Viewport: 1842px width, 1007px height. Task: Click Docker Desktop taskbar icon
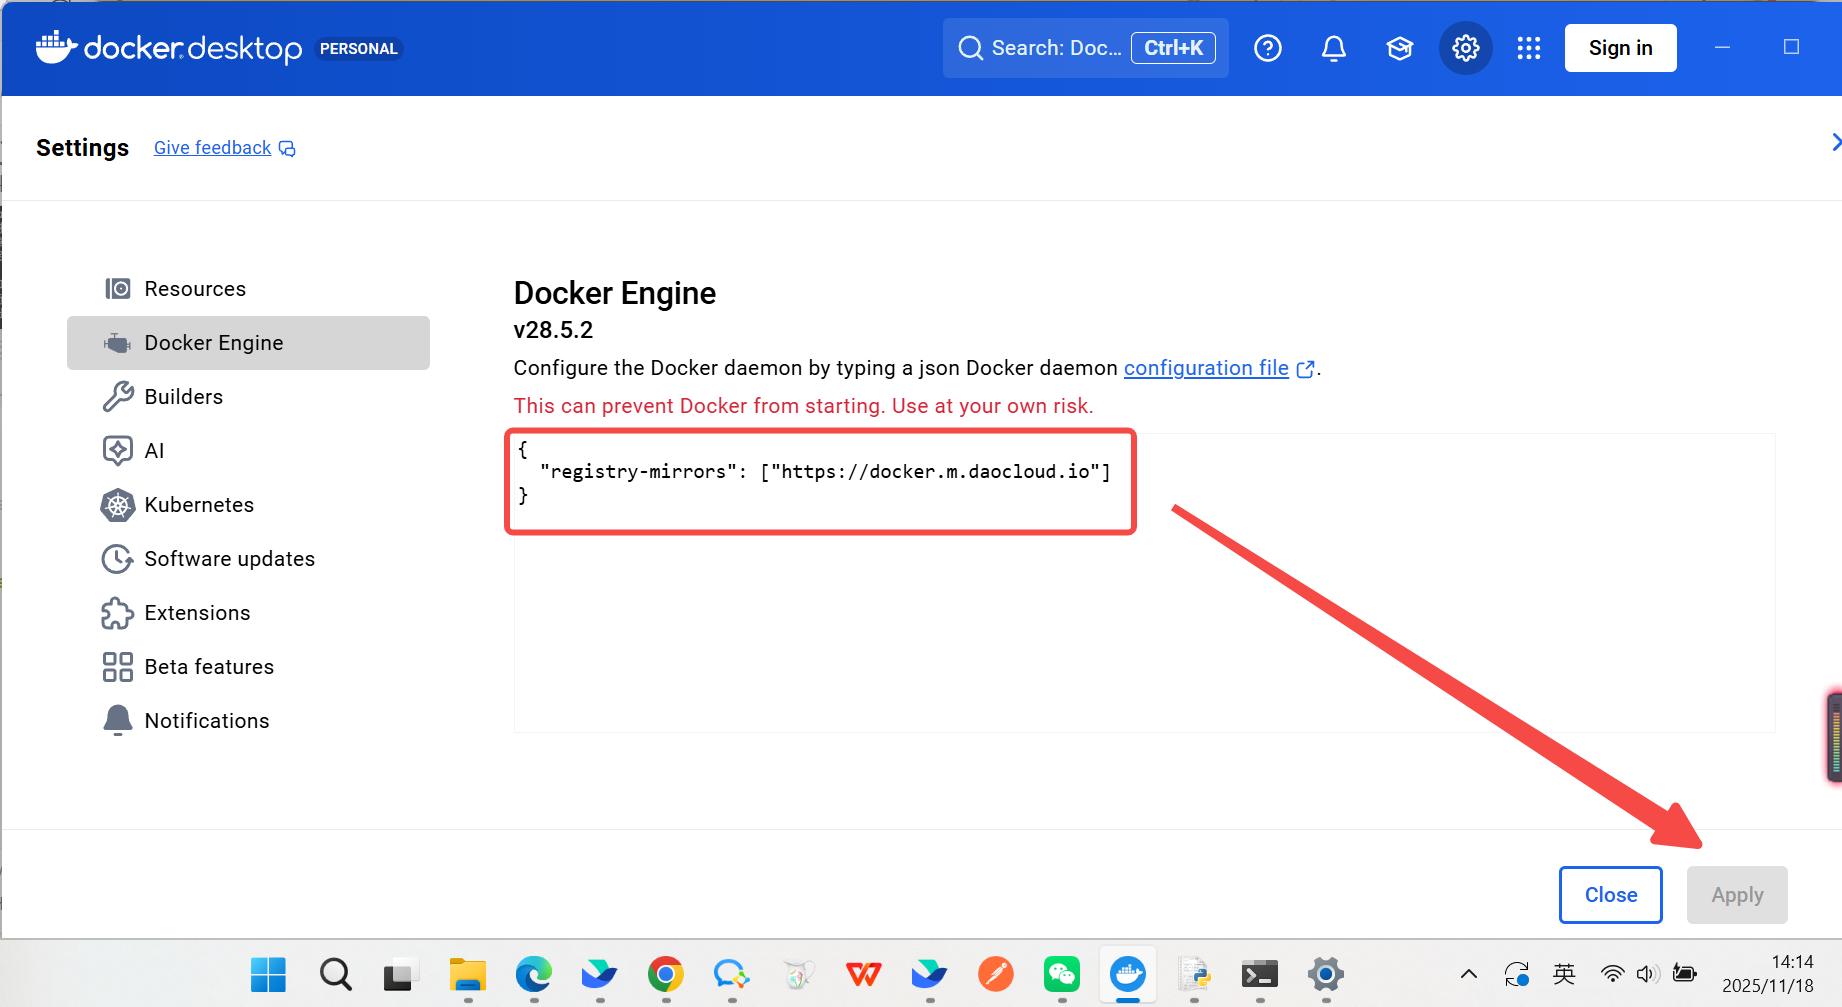[x=1128, y=974]
